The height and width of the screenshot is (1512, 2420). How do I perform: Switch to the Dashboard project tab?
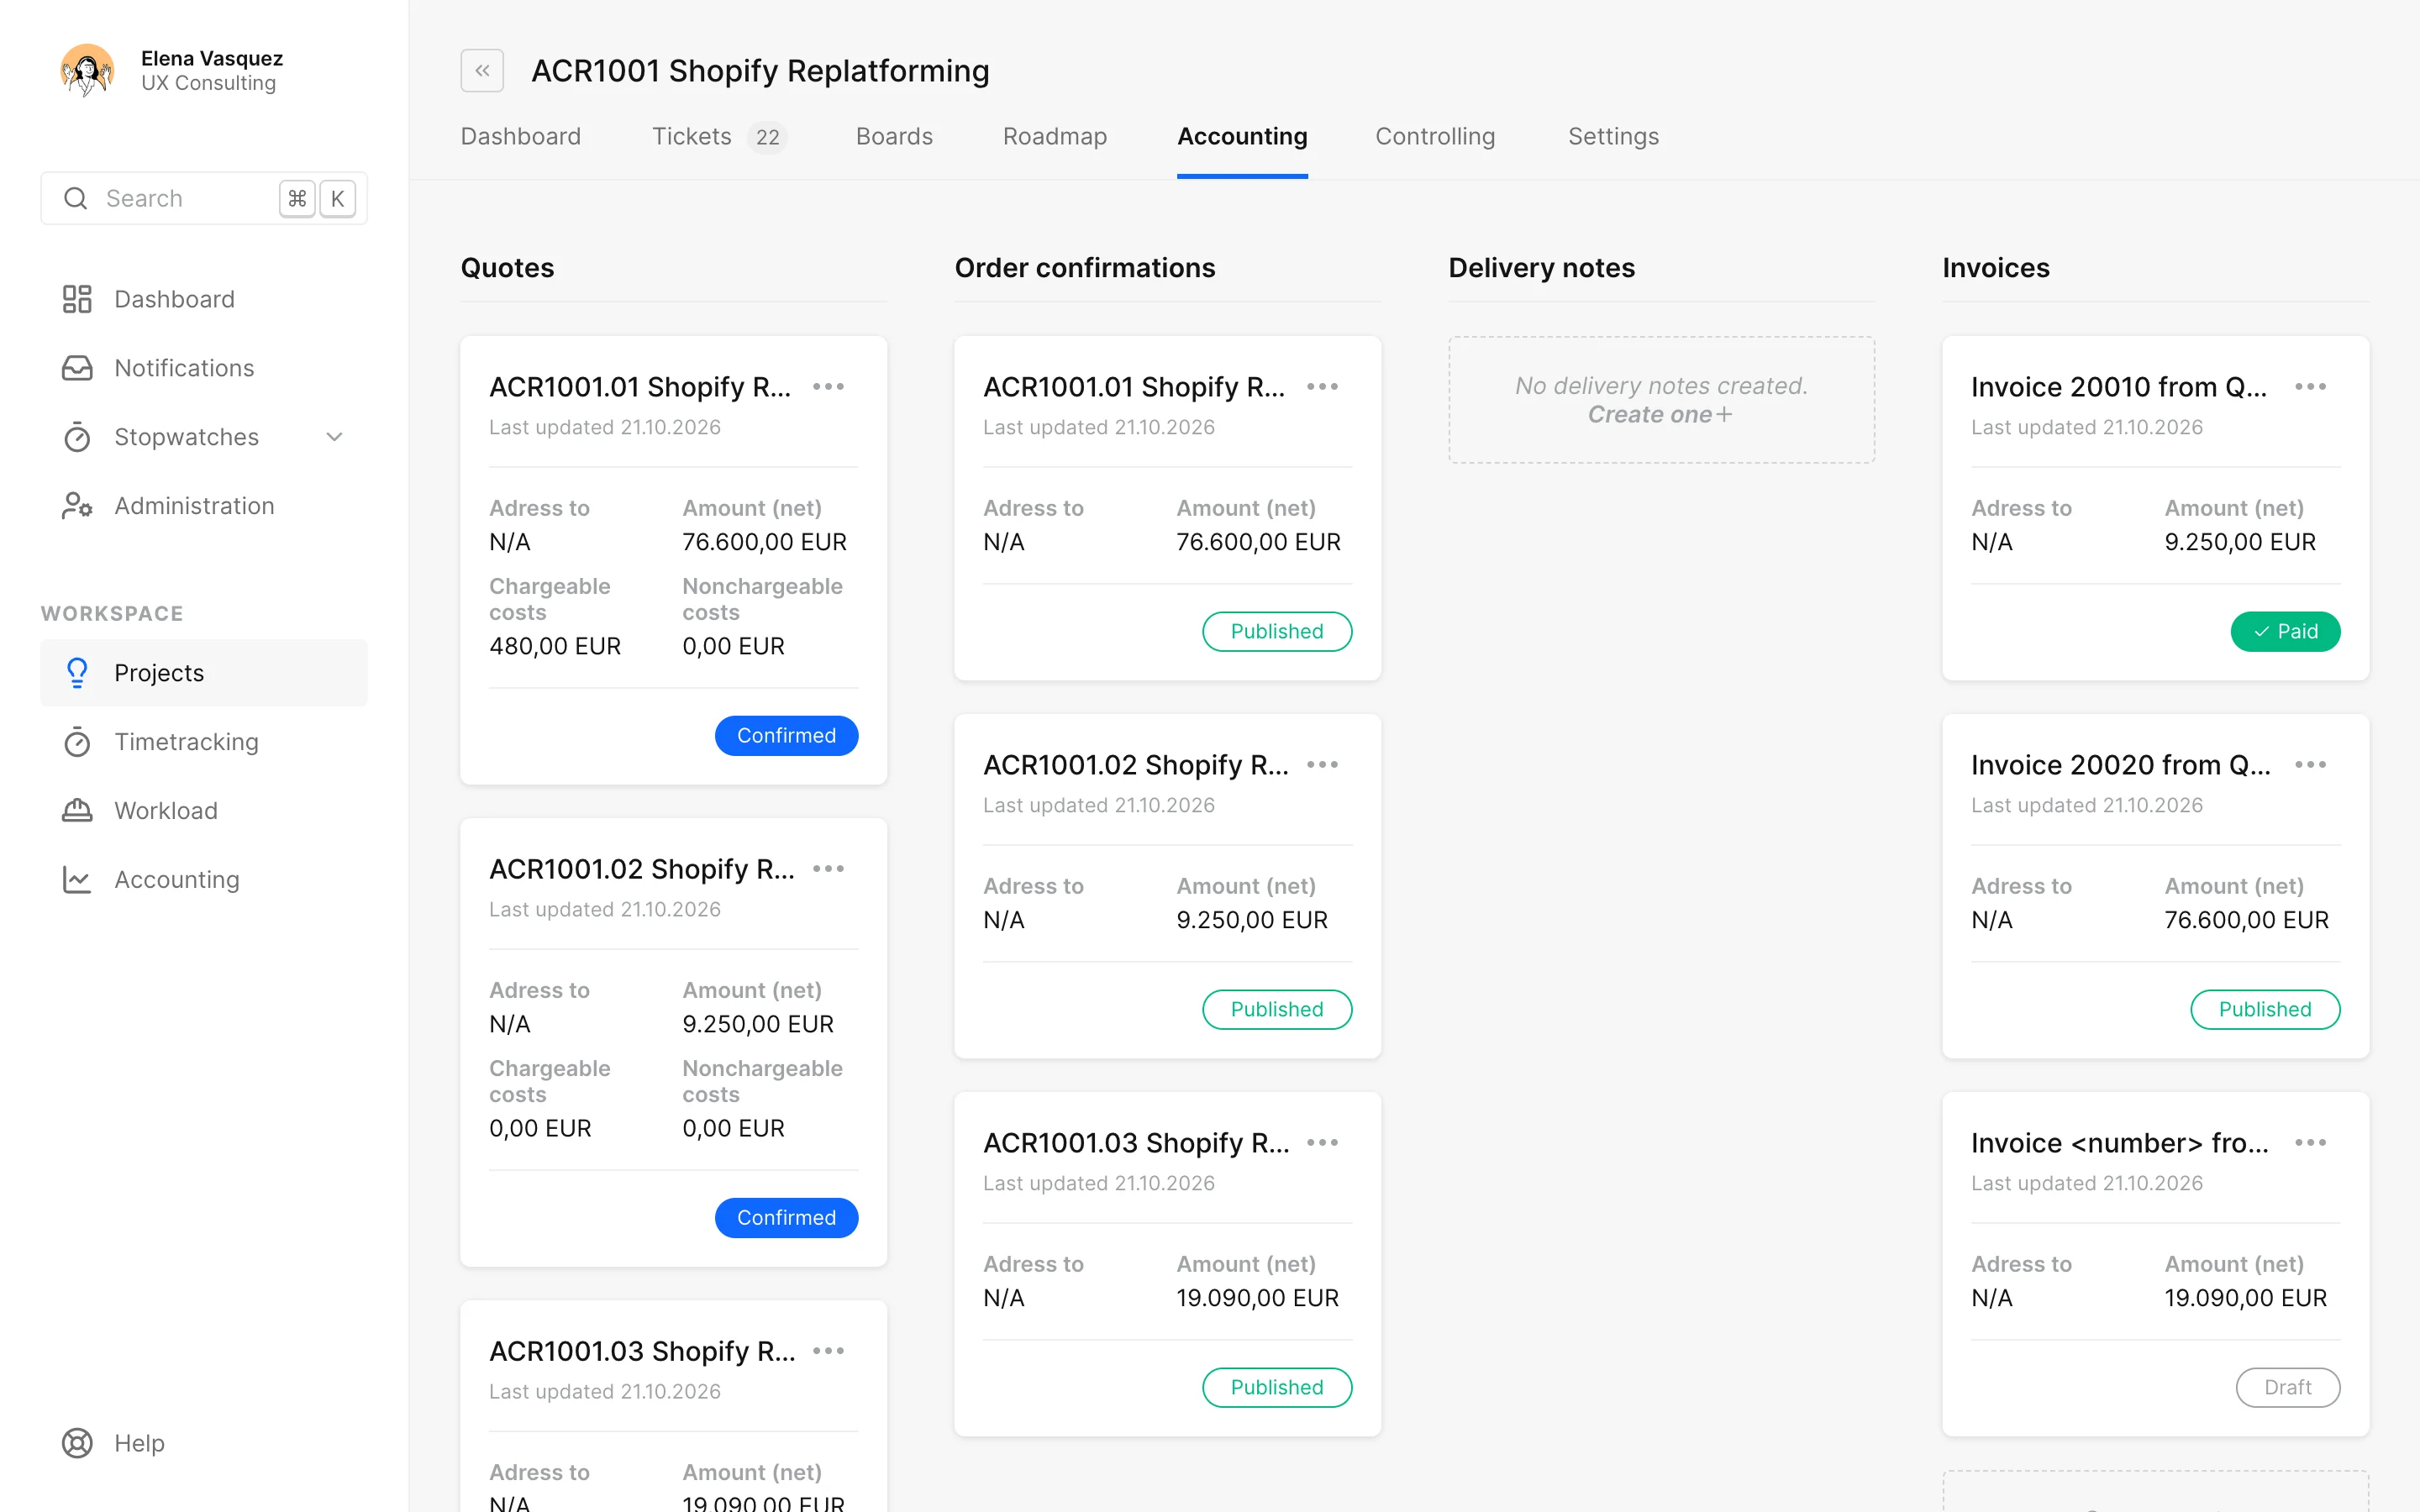pyautogui.click(x=520, y=136)
